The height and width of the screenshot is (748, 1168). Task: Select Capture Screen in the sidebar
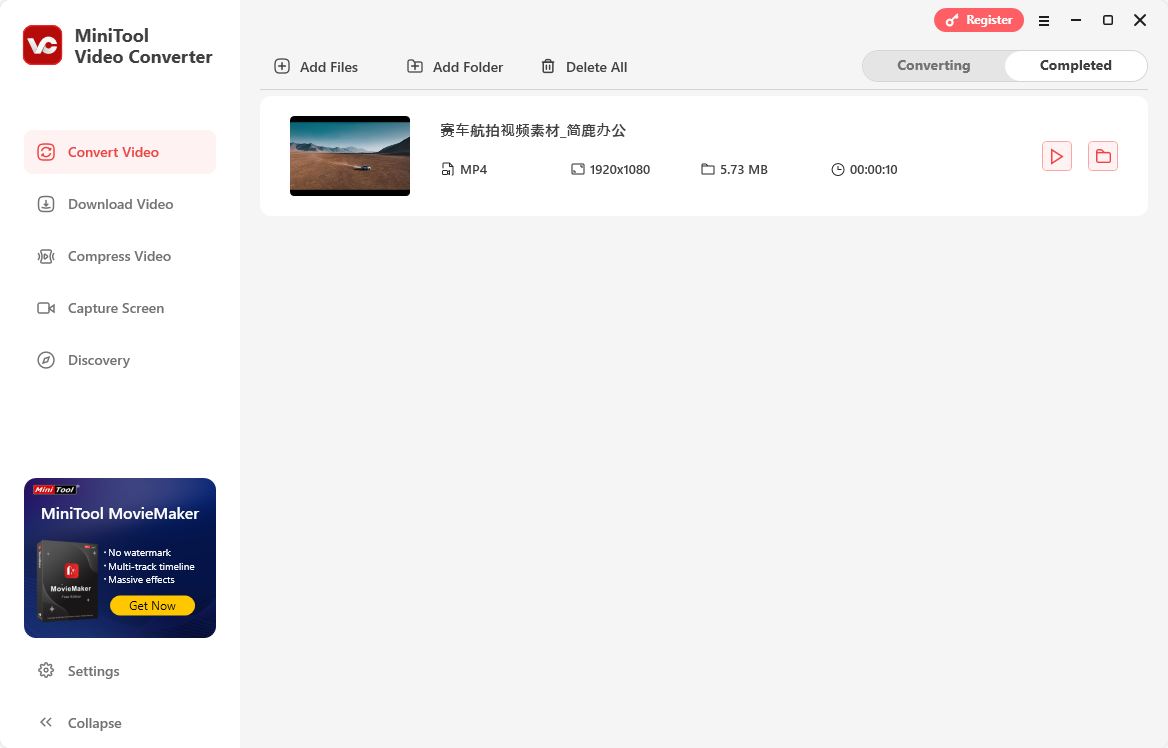tap(120, 308)
